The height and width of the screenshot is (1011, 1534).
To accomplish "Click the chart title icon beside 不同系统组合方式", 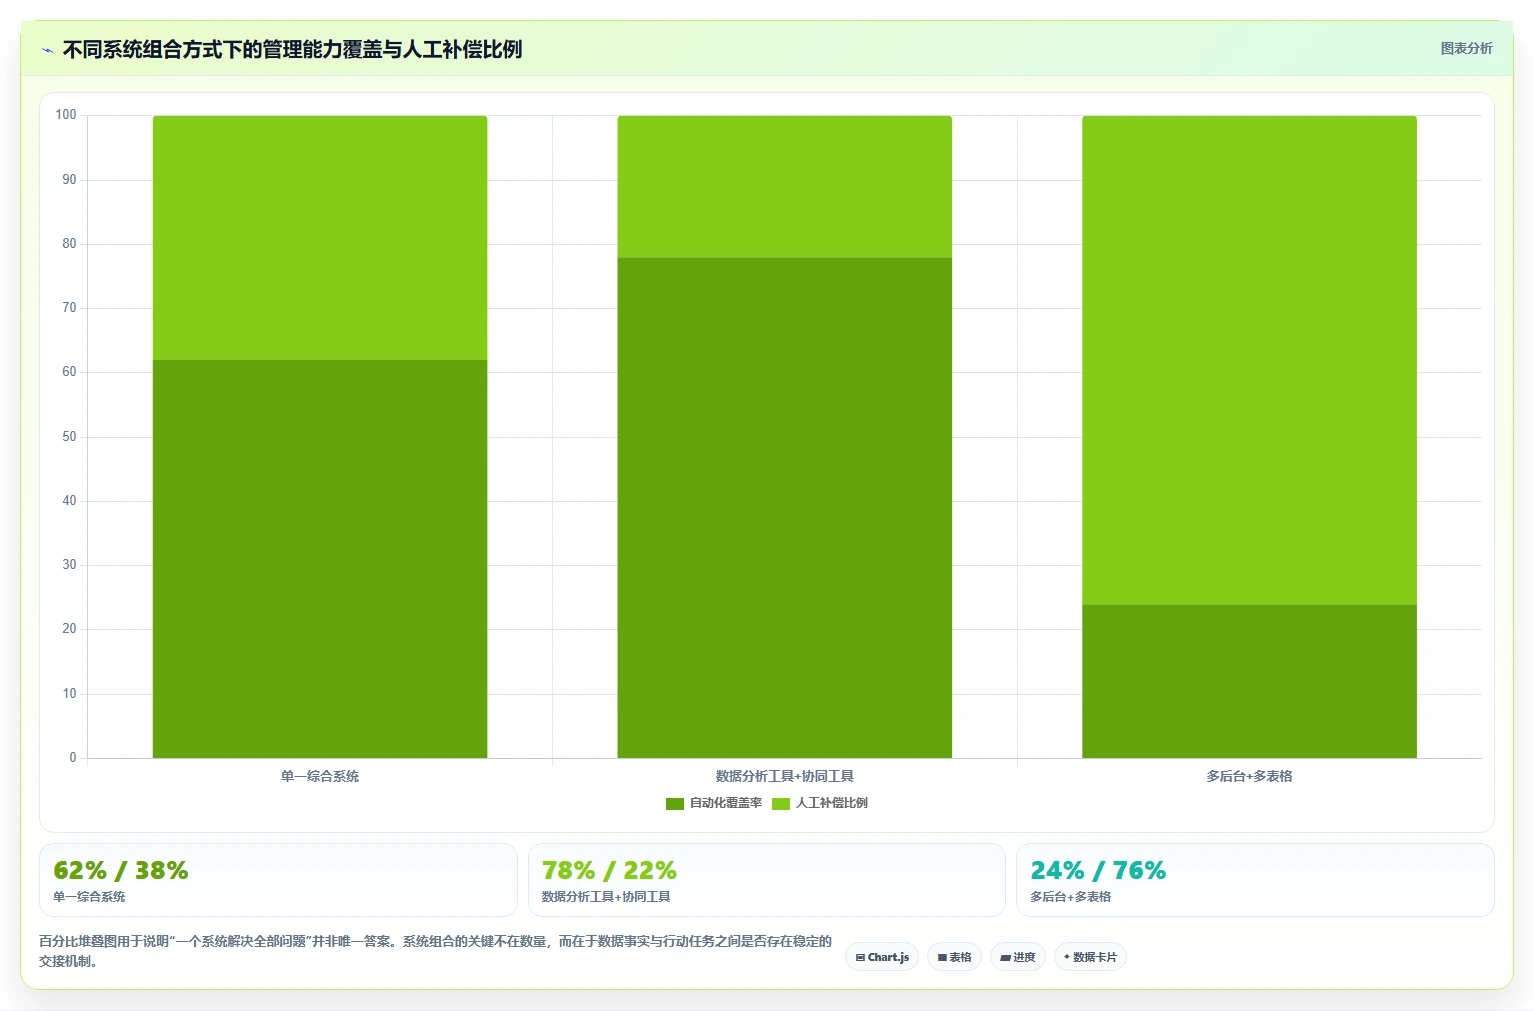I will (47, 50).
